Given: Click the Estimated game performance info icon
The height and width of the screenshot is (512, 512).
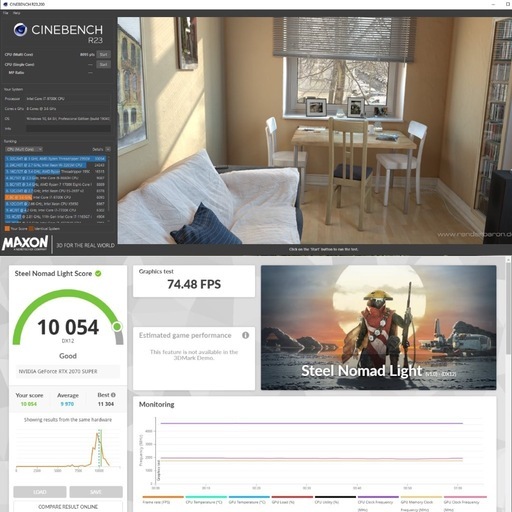Looking at the screenshot, I should (246, 335).
